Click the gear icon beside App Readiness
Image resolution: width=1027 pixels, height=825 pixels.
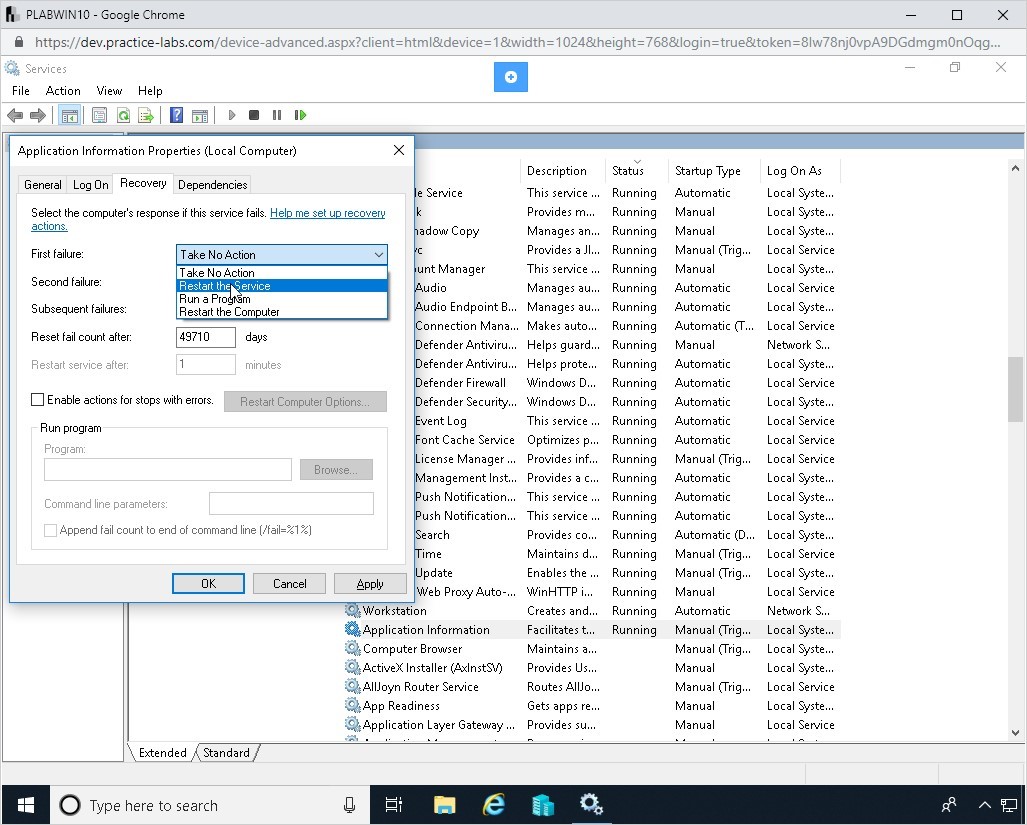(352, 705)
